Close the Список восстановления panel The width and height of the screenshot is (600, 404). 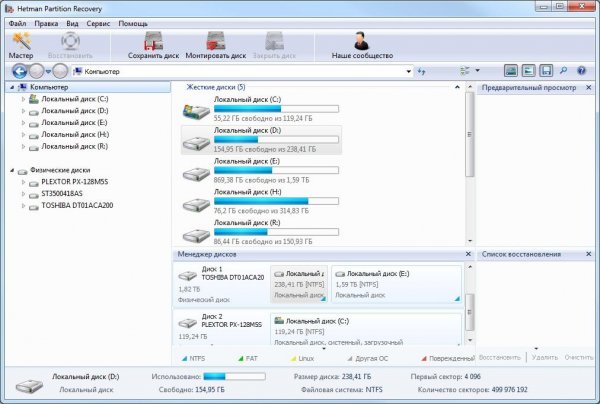click(x=589, y=254)
